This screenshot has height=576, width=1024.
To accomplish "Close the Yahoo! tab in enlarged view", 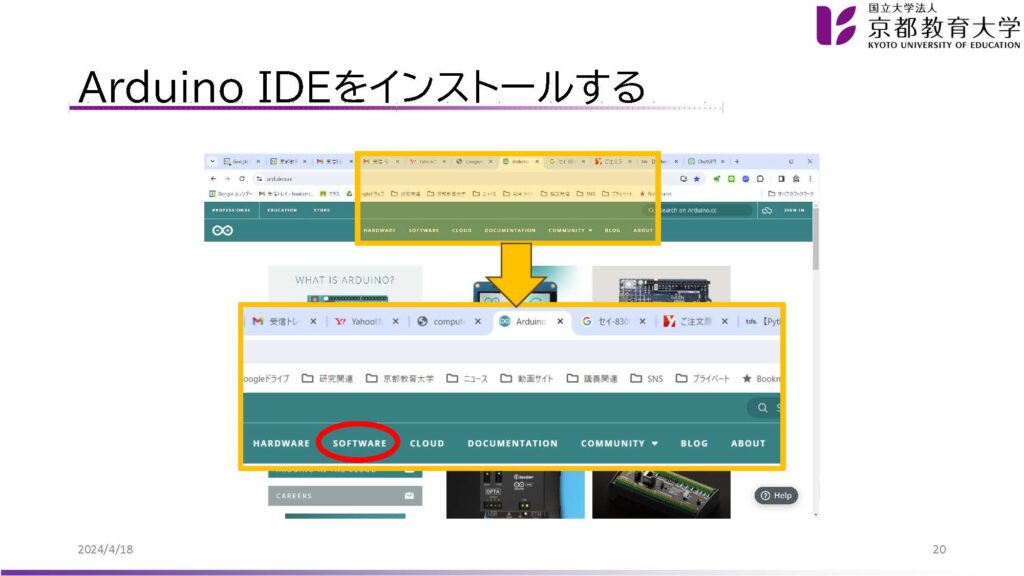I will click(396, 321).
